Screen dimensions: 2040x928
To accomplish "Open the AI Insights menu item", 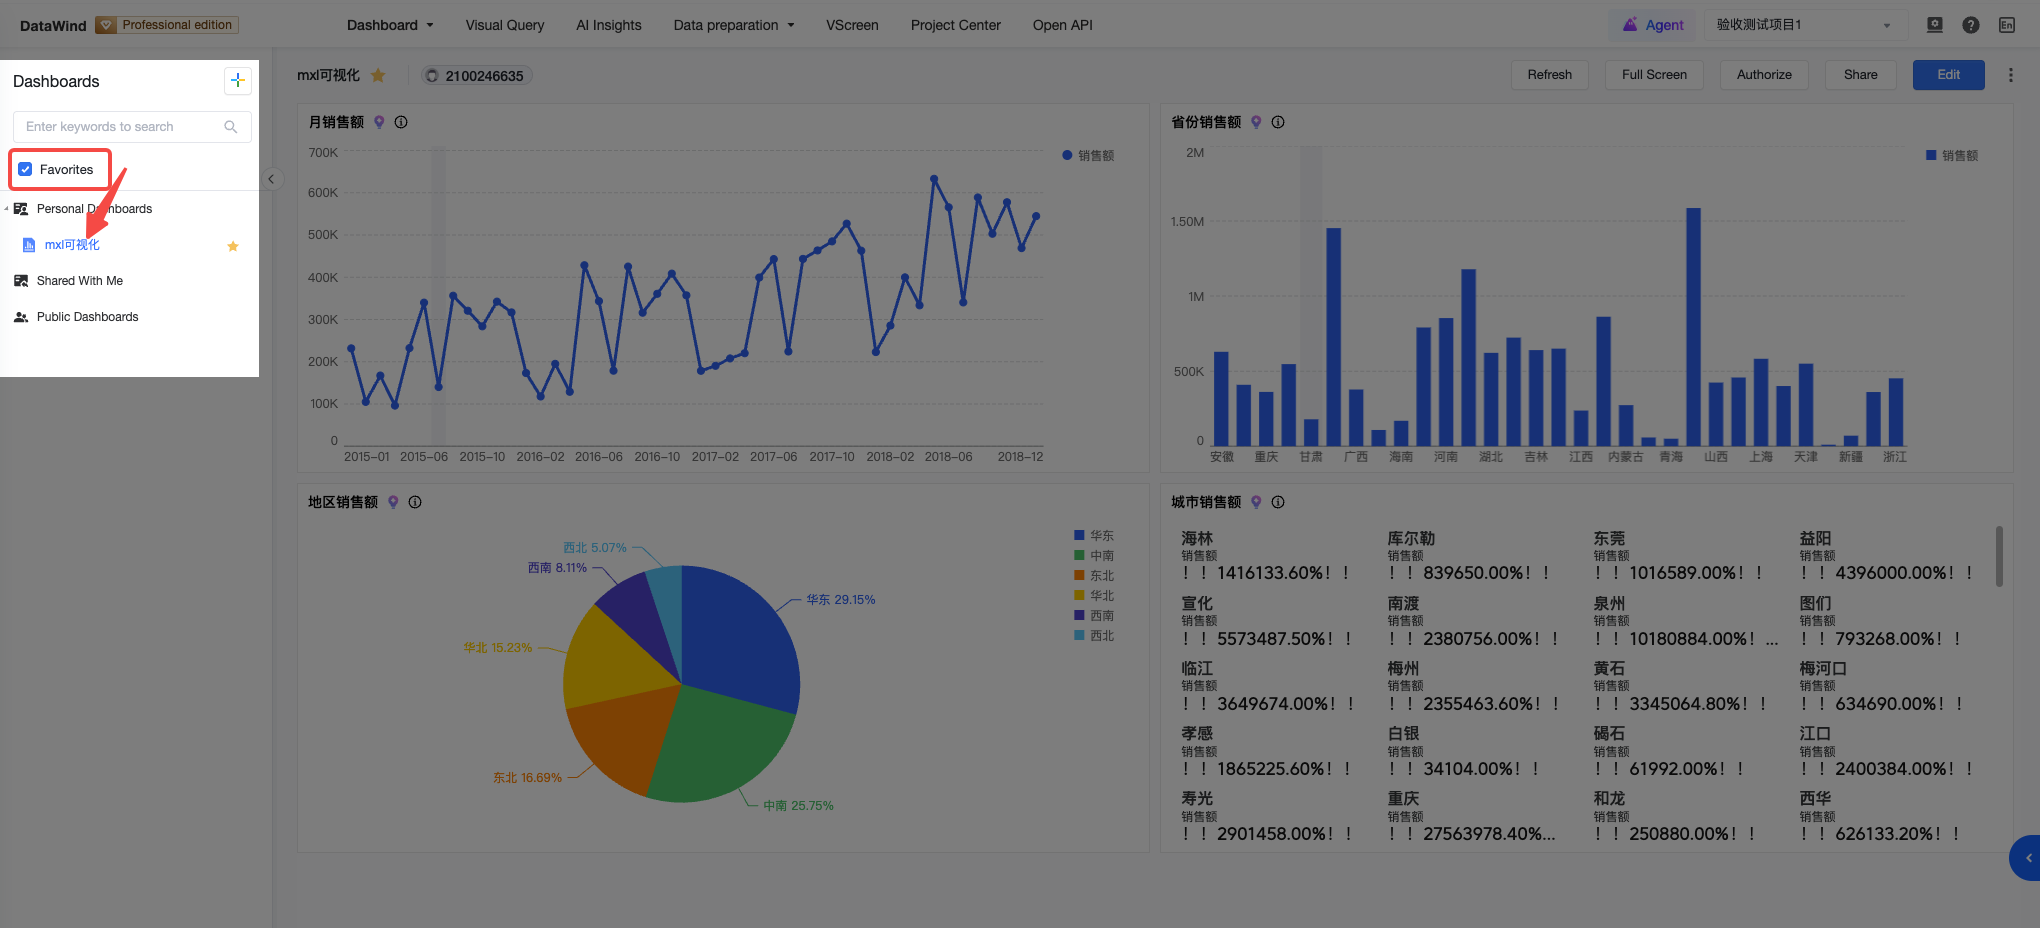I will pyautogui.click(x=609, y=25).
